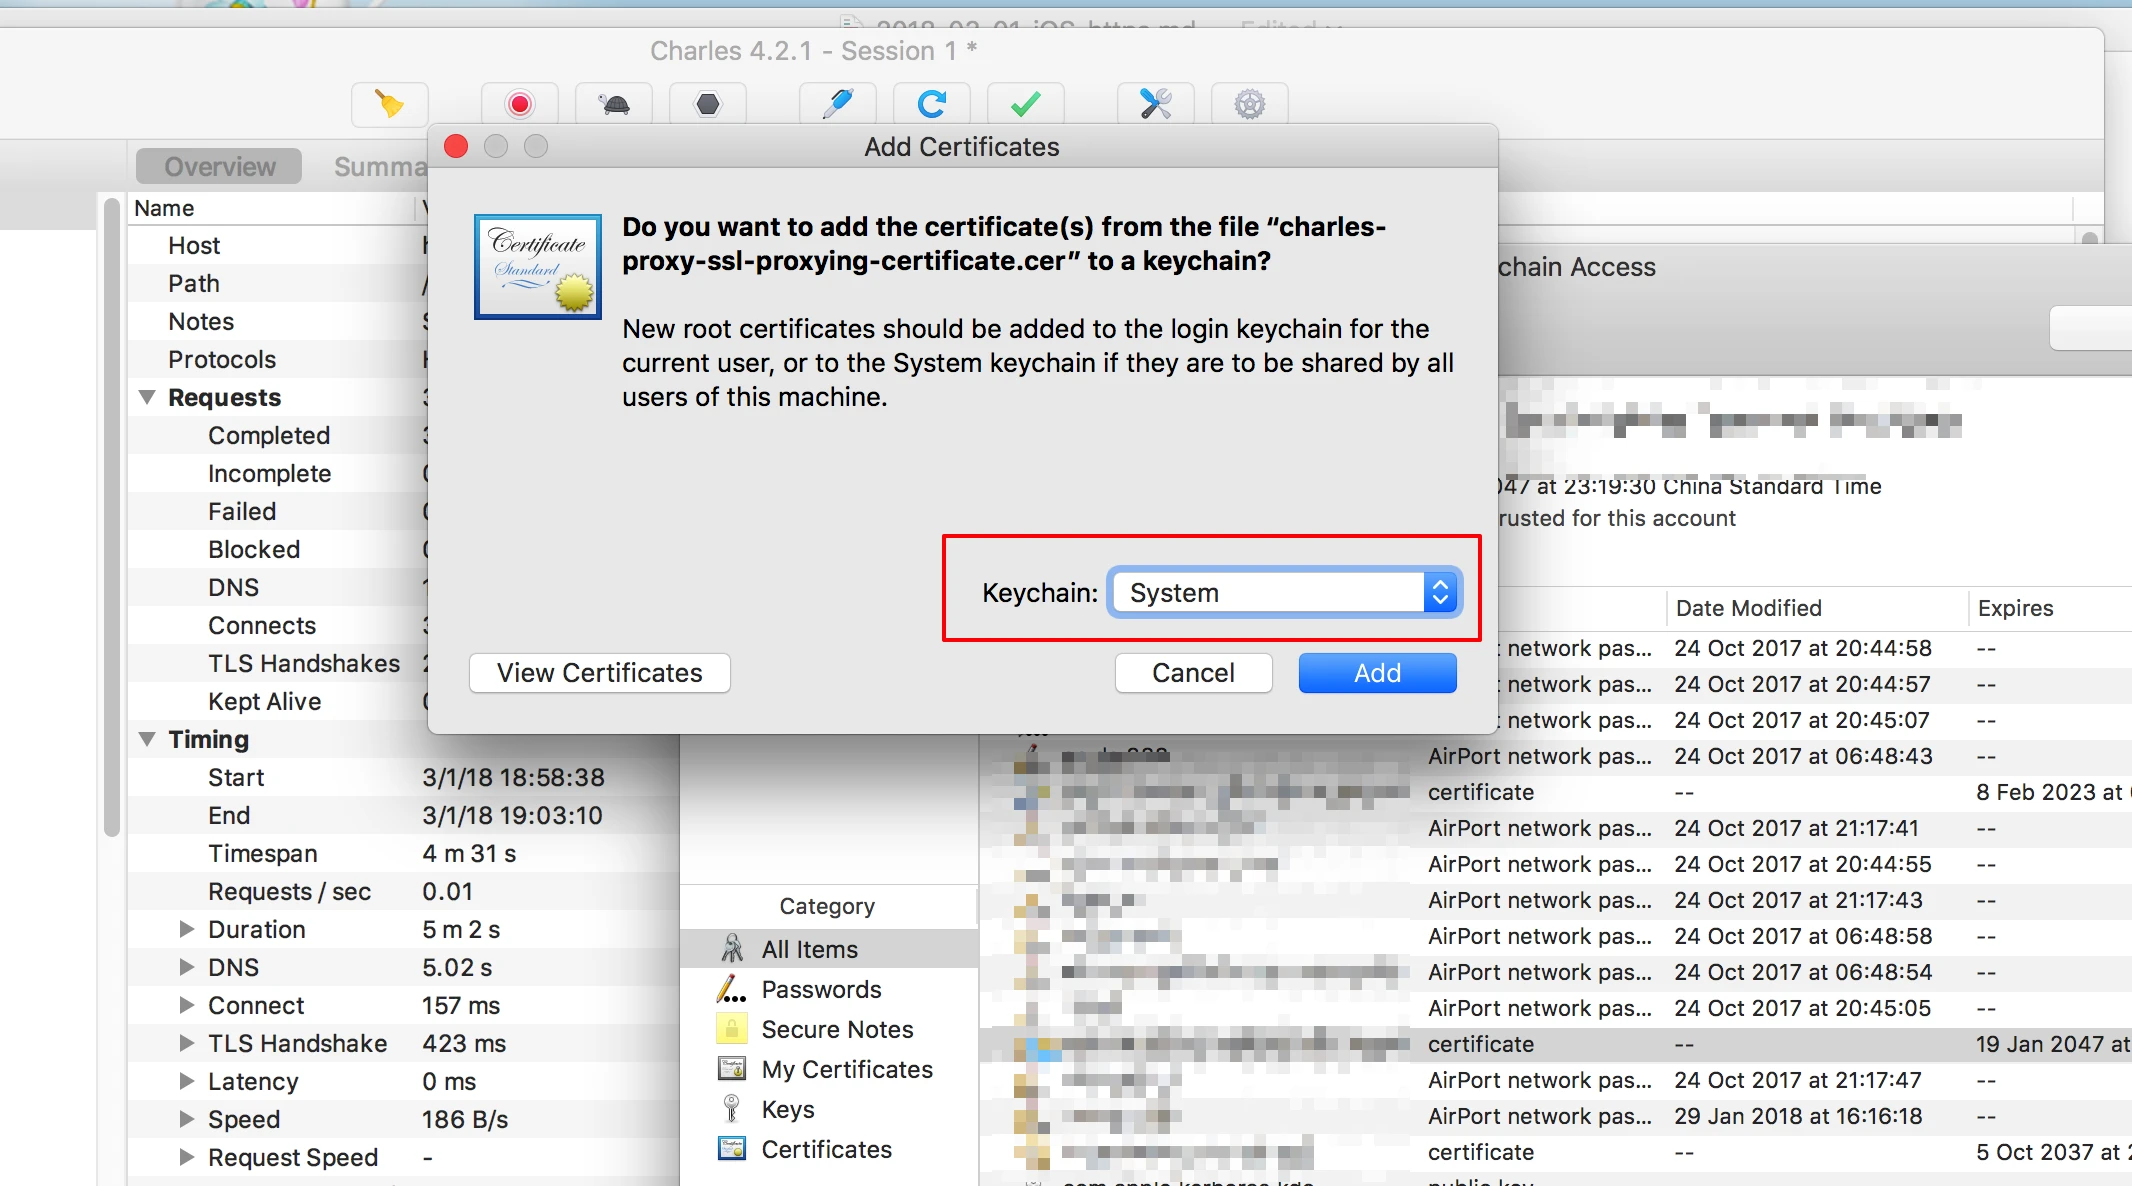Click View Certificates button

point(596,673)
